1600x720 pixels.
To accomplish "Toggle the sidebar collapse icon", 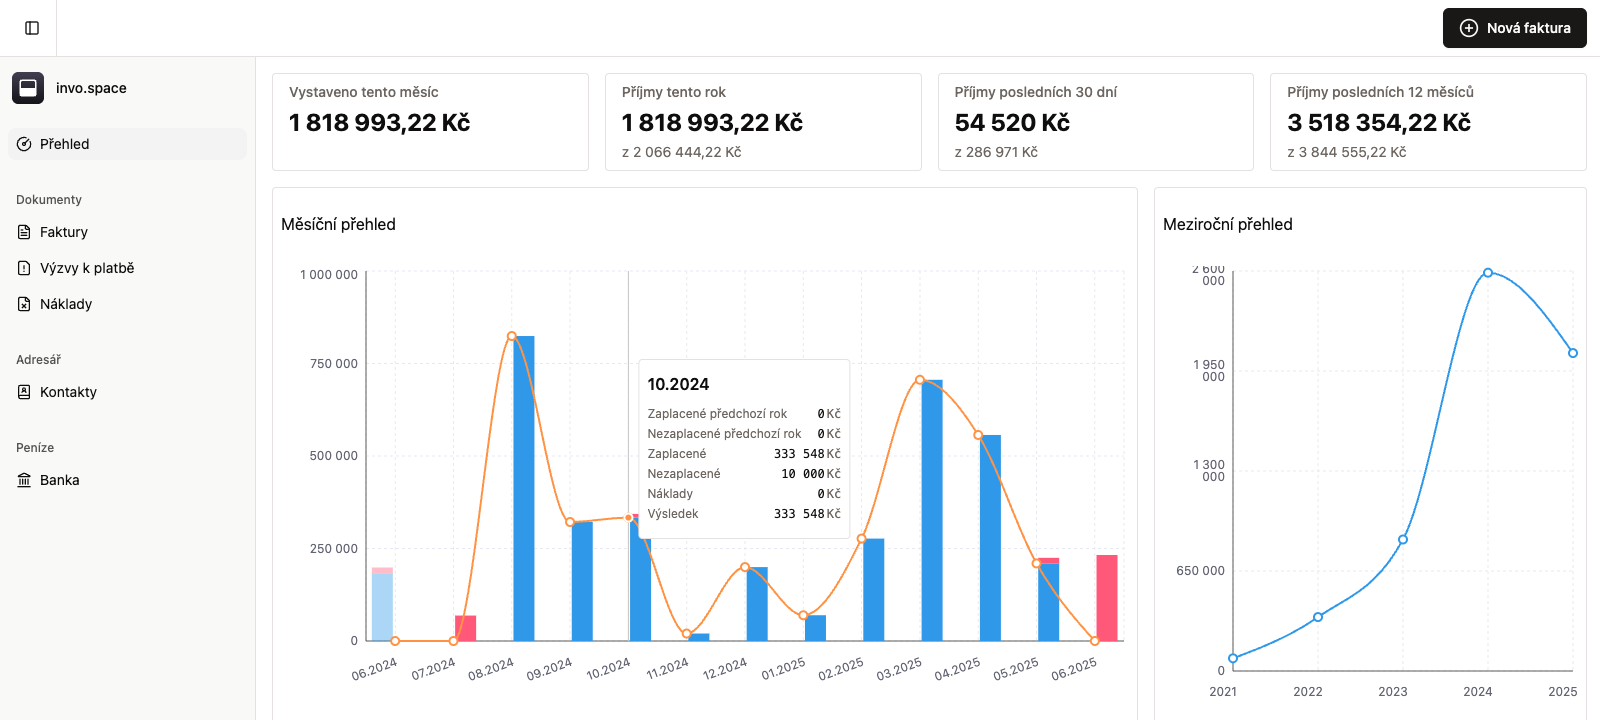I will coord(32,28).
